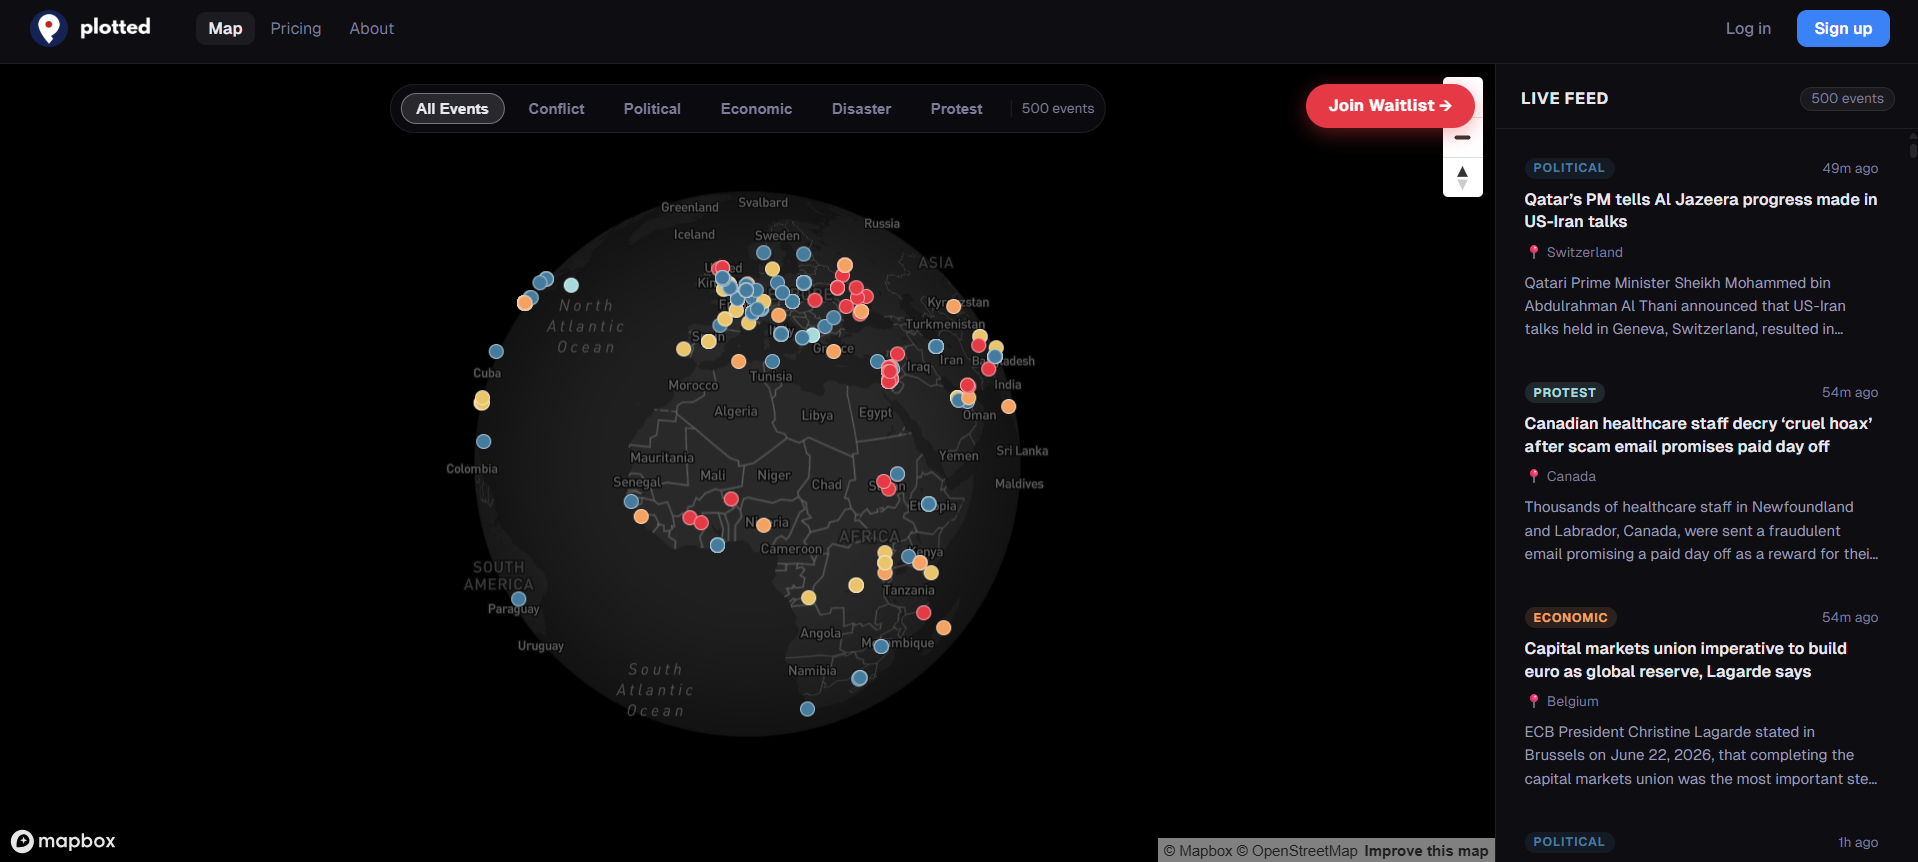Click the 49m ago timestamp

pyautogui.click(x=1849, y=168)
